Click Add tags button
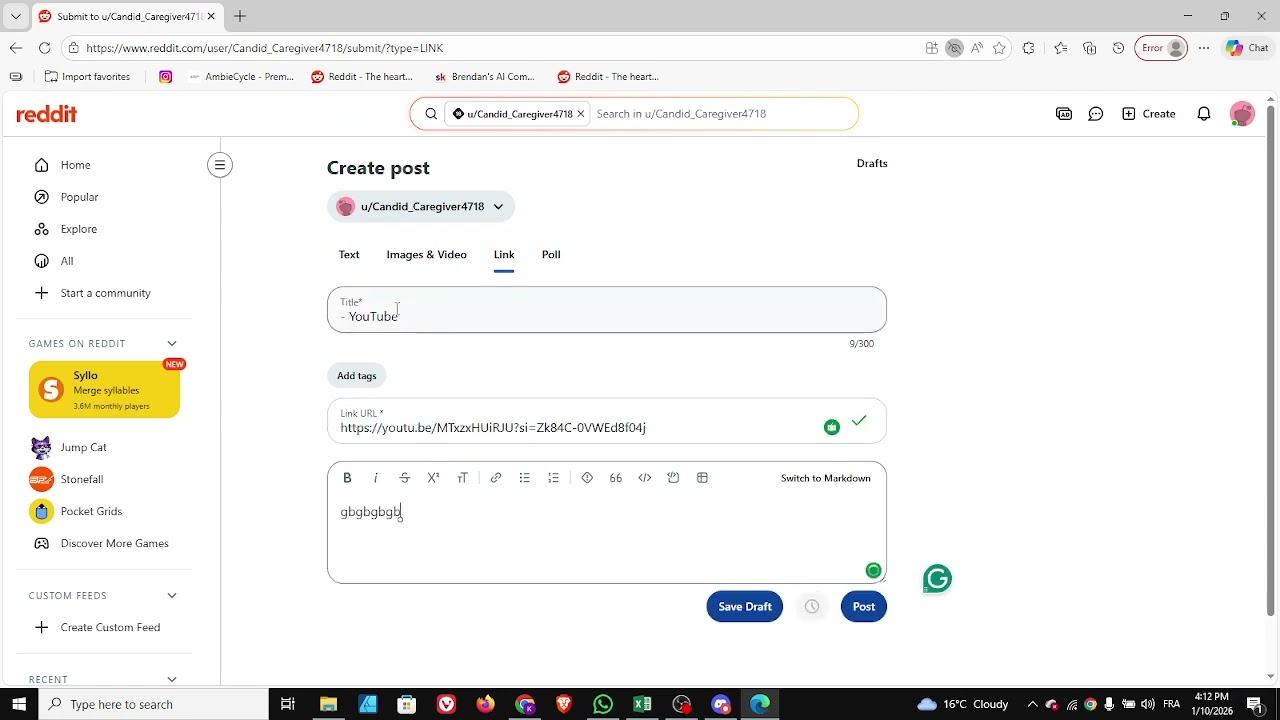This screenshot has height=720, width=1280. pyautogui.click(x=357, y=376)
